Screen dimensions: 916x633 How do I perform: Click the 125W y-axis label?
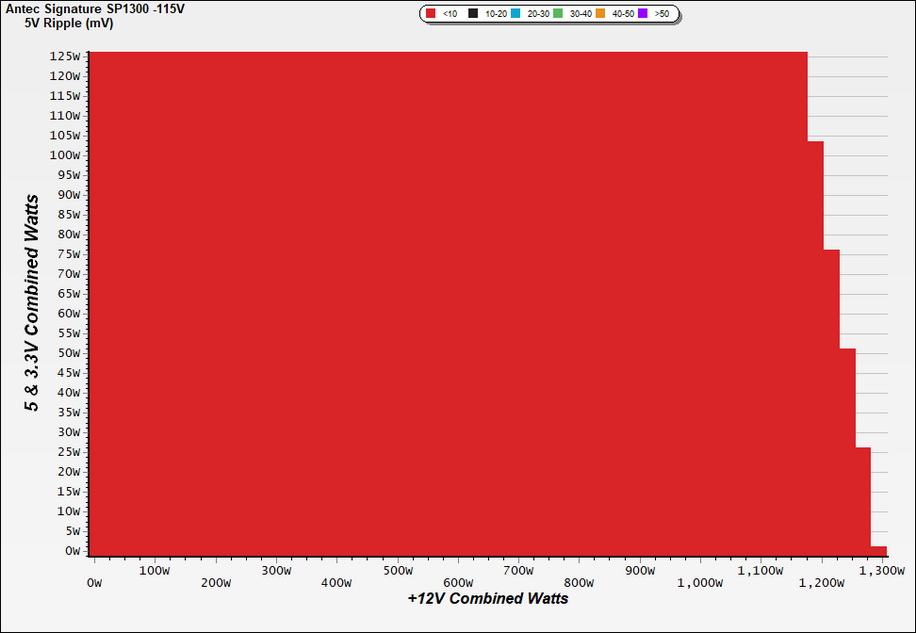point(65,56)
